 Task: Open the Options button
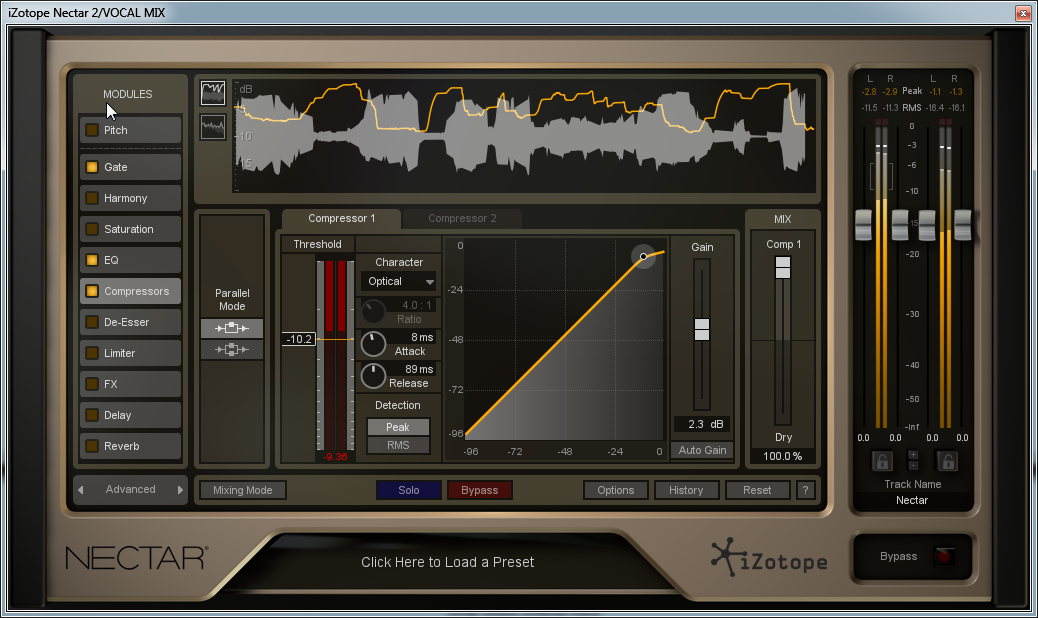(x=616, y=490)
